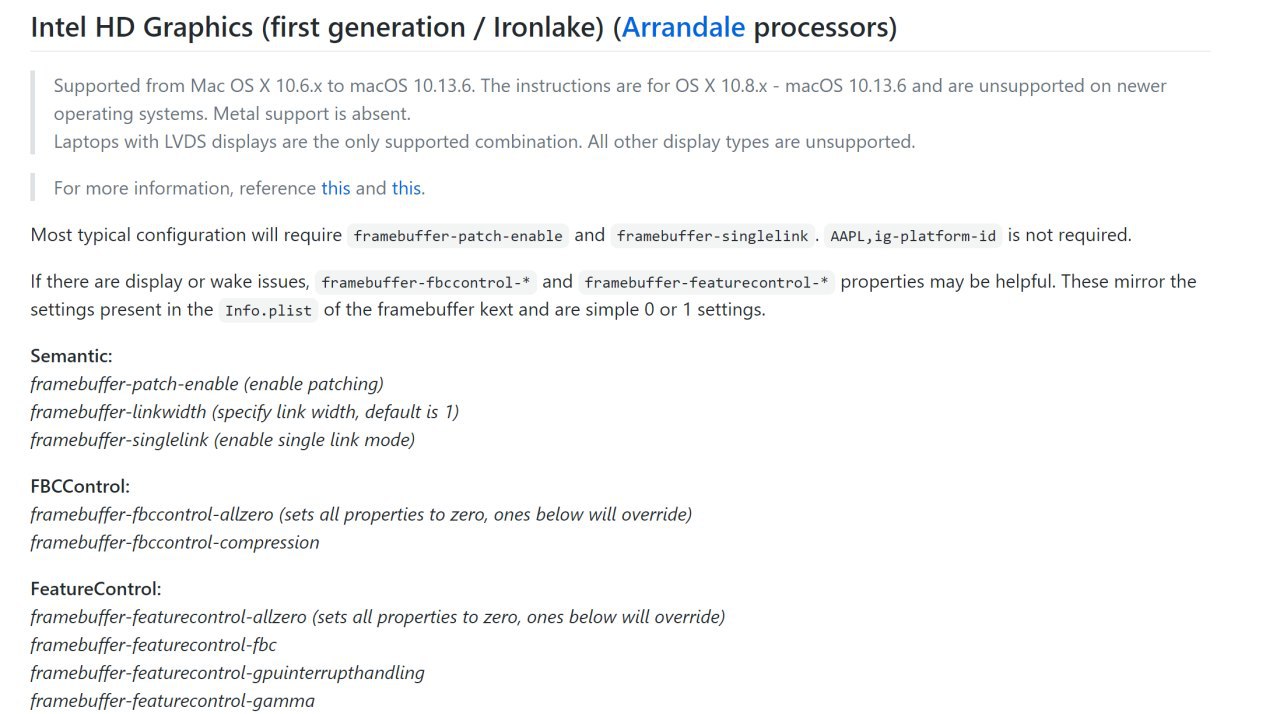Screen dimensions: 1280x714
Task: Click the framebuffer-featurecontrol-* inline code snippet
Action: point(706,282)
